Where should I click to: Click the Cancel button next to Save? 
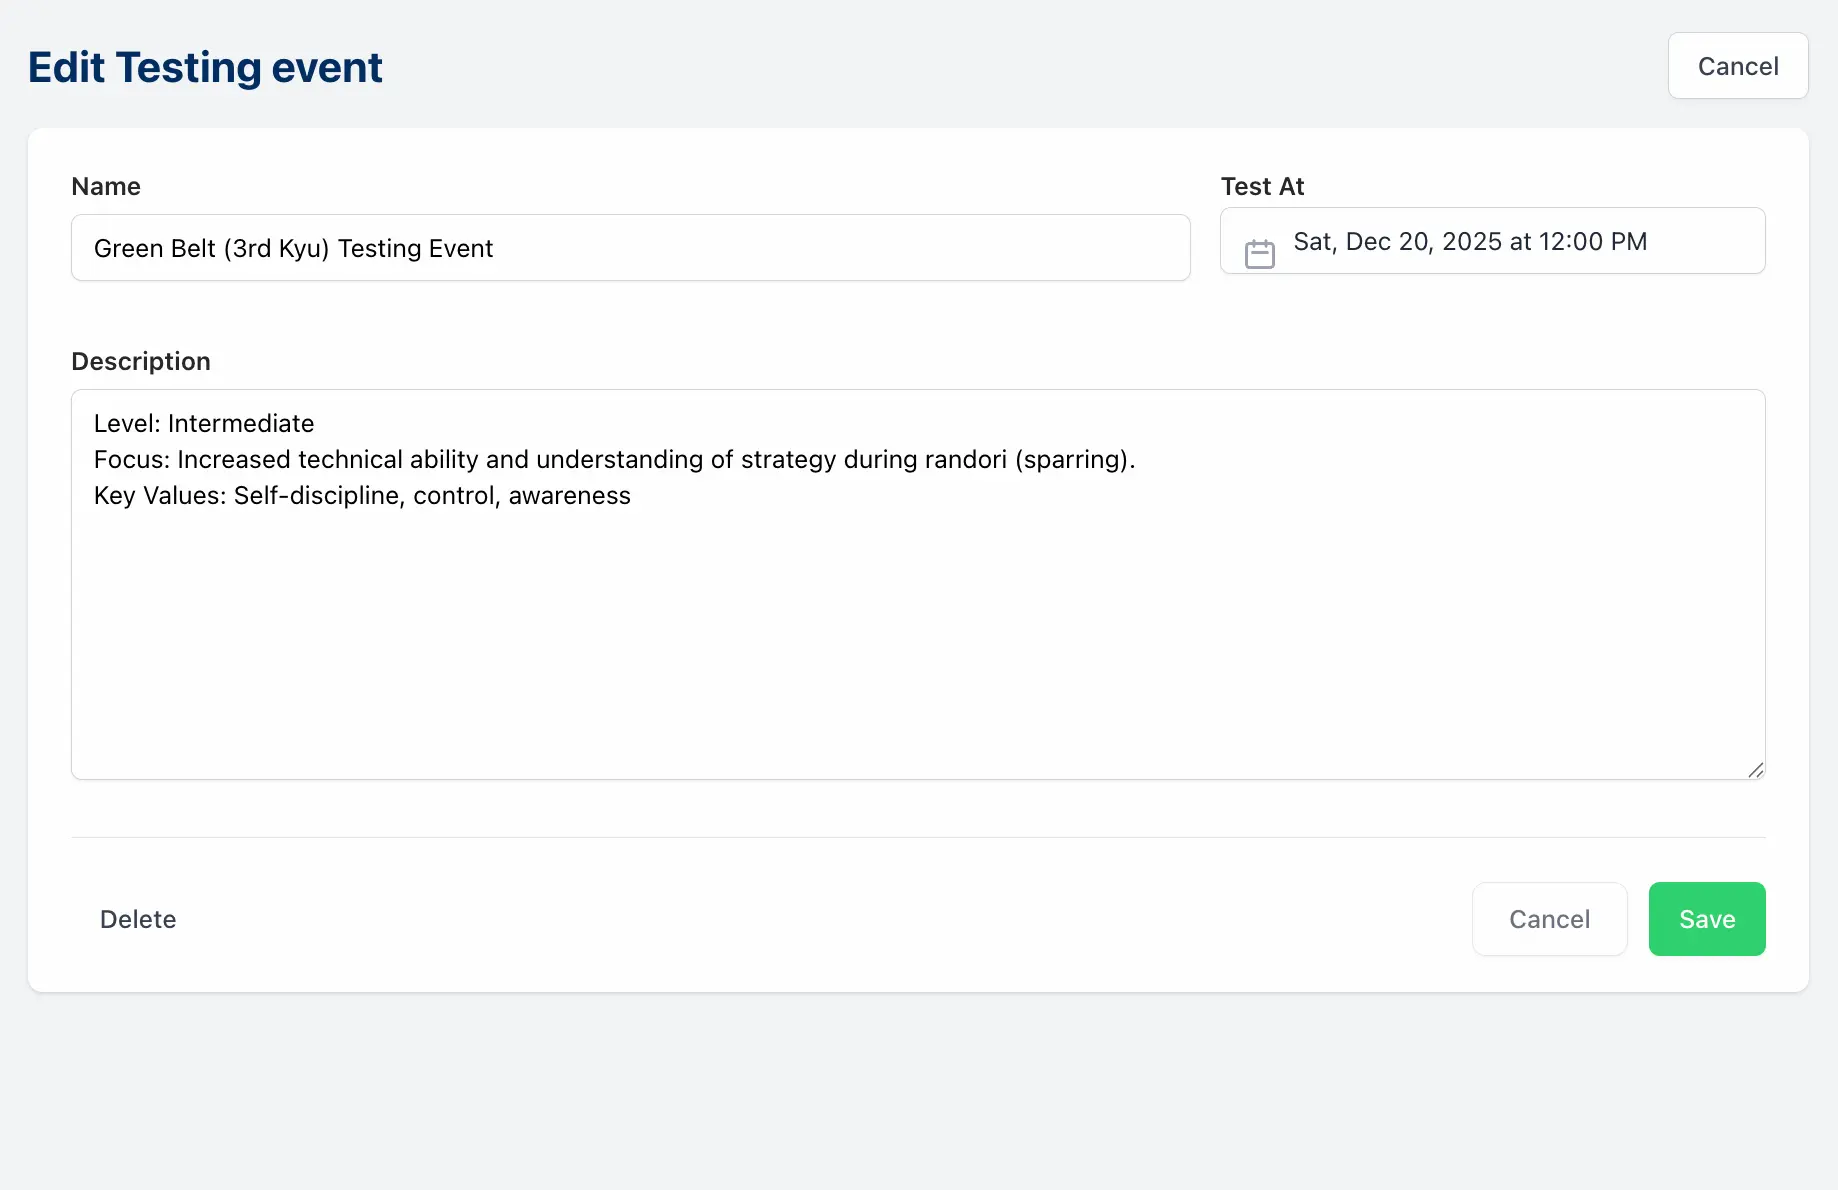tap(1549, 919)
